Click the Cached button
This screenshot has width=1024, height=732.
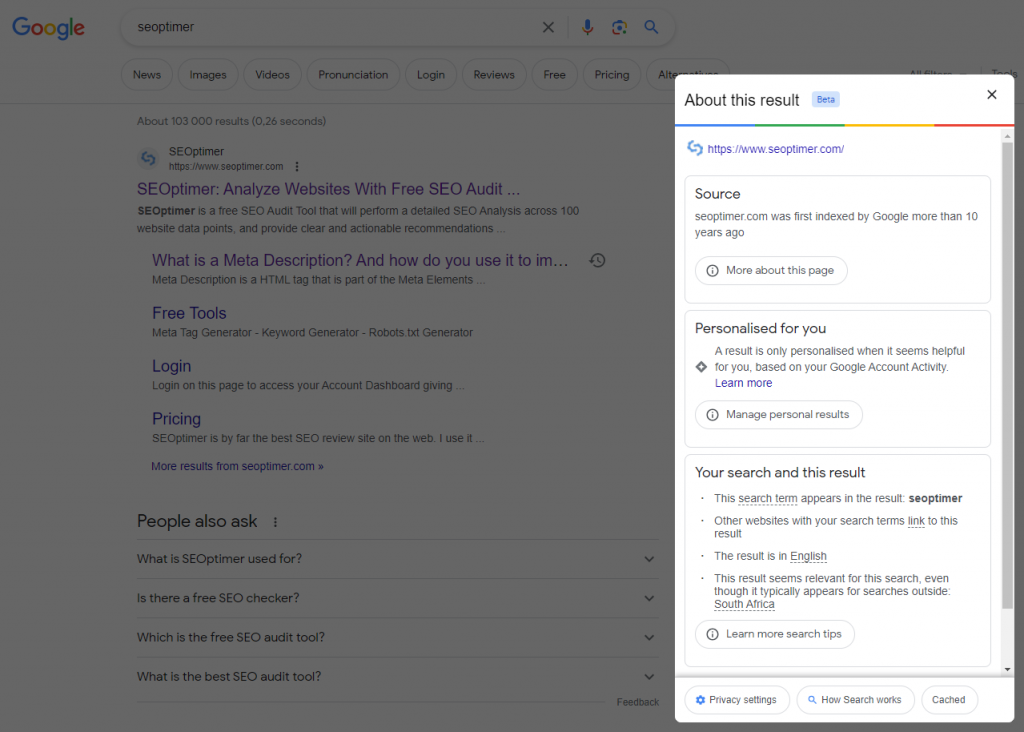point(948,700)
